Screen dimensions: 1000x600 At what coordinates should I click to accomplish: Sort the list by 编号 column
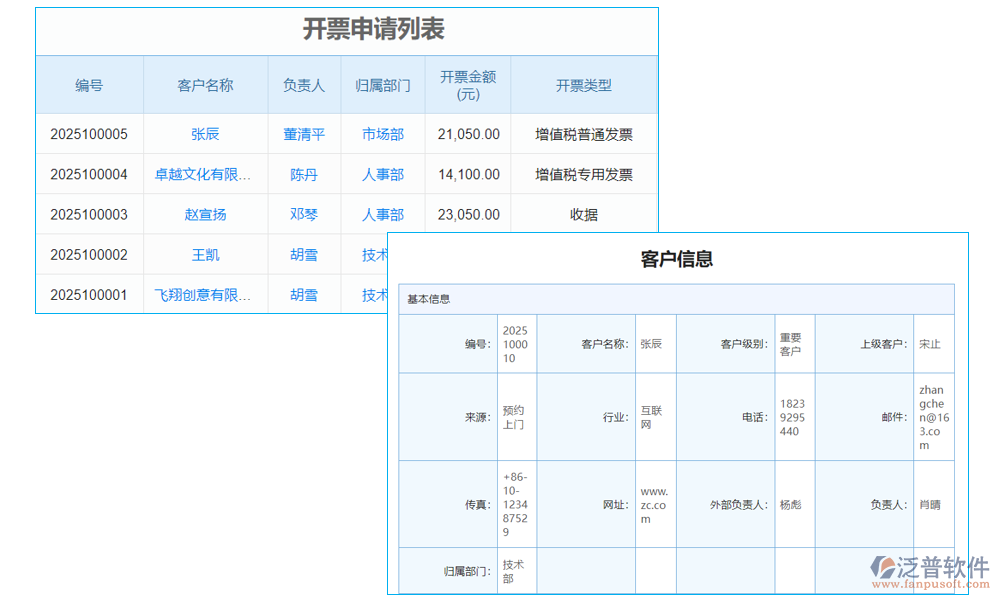point(89,85)
